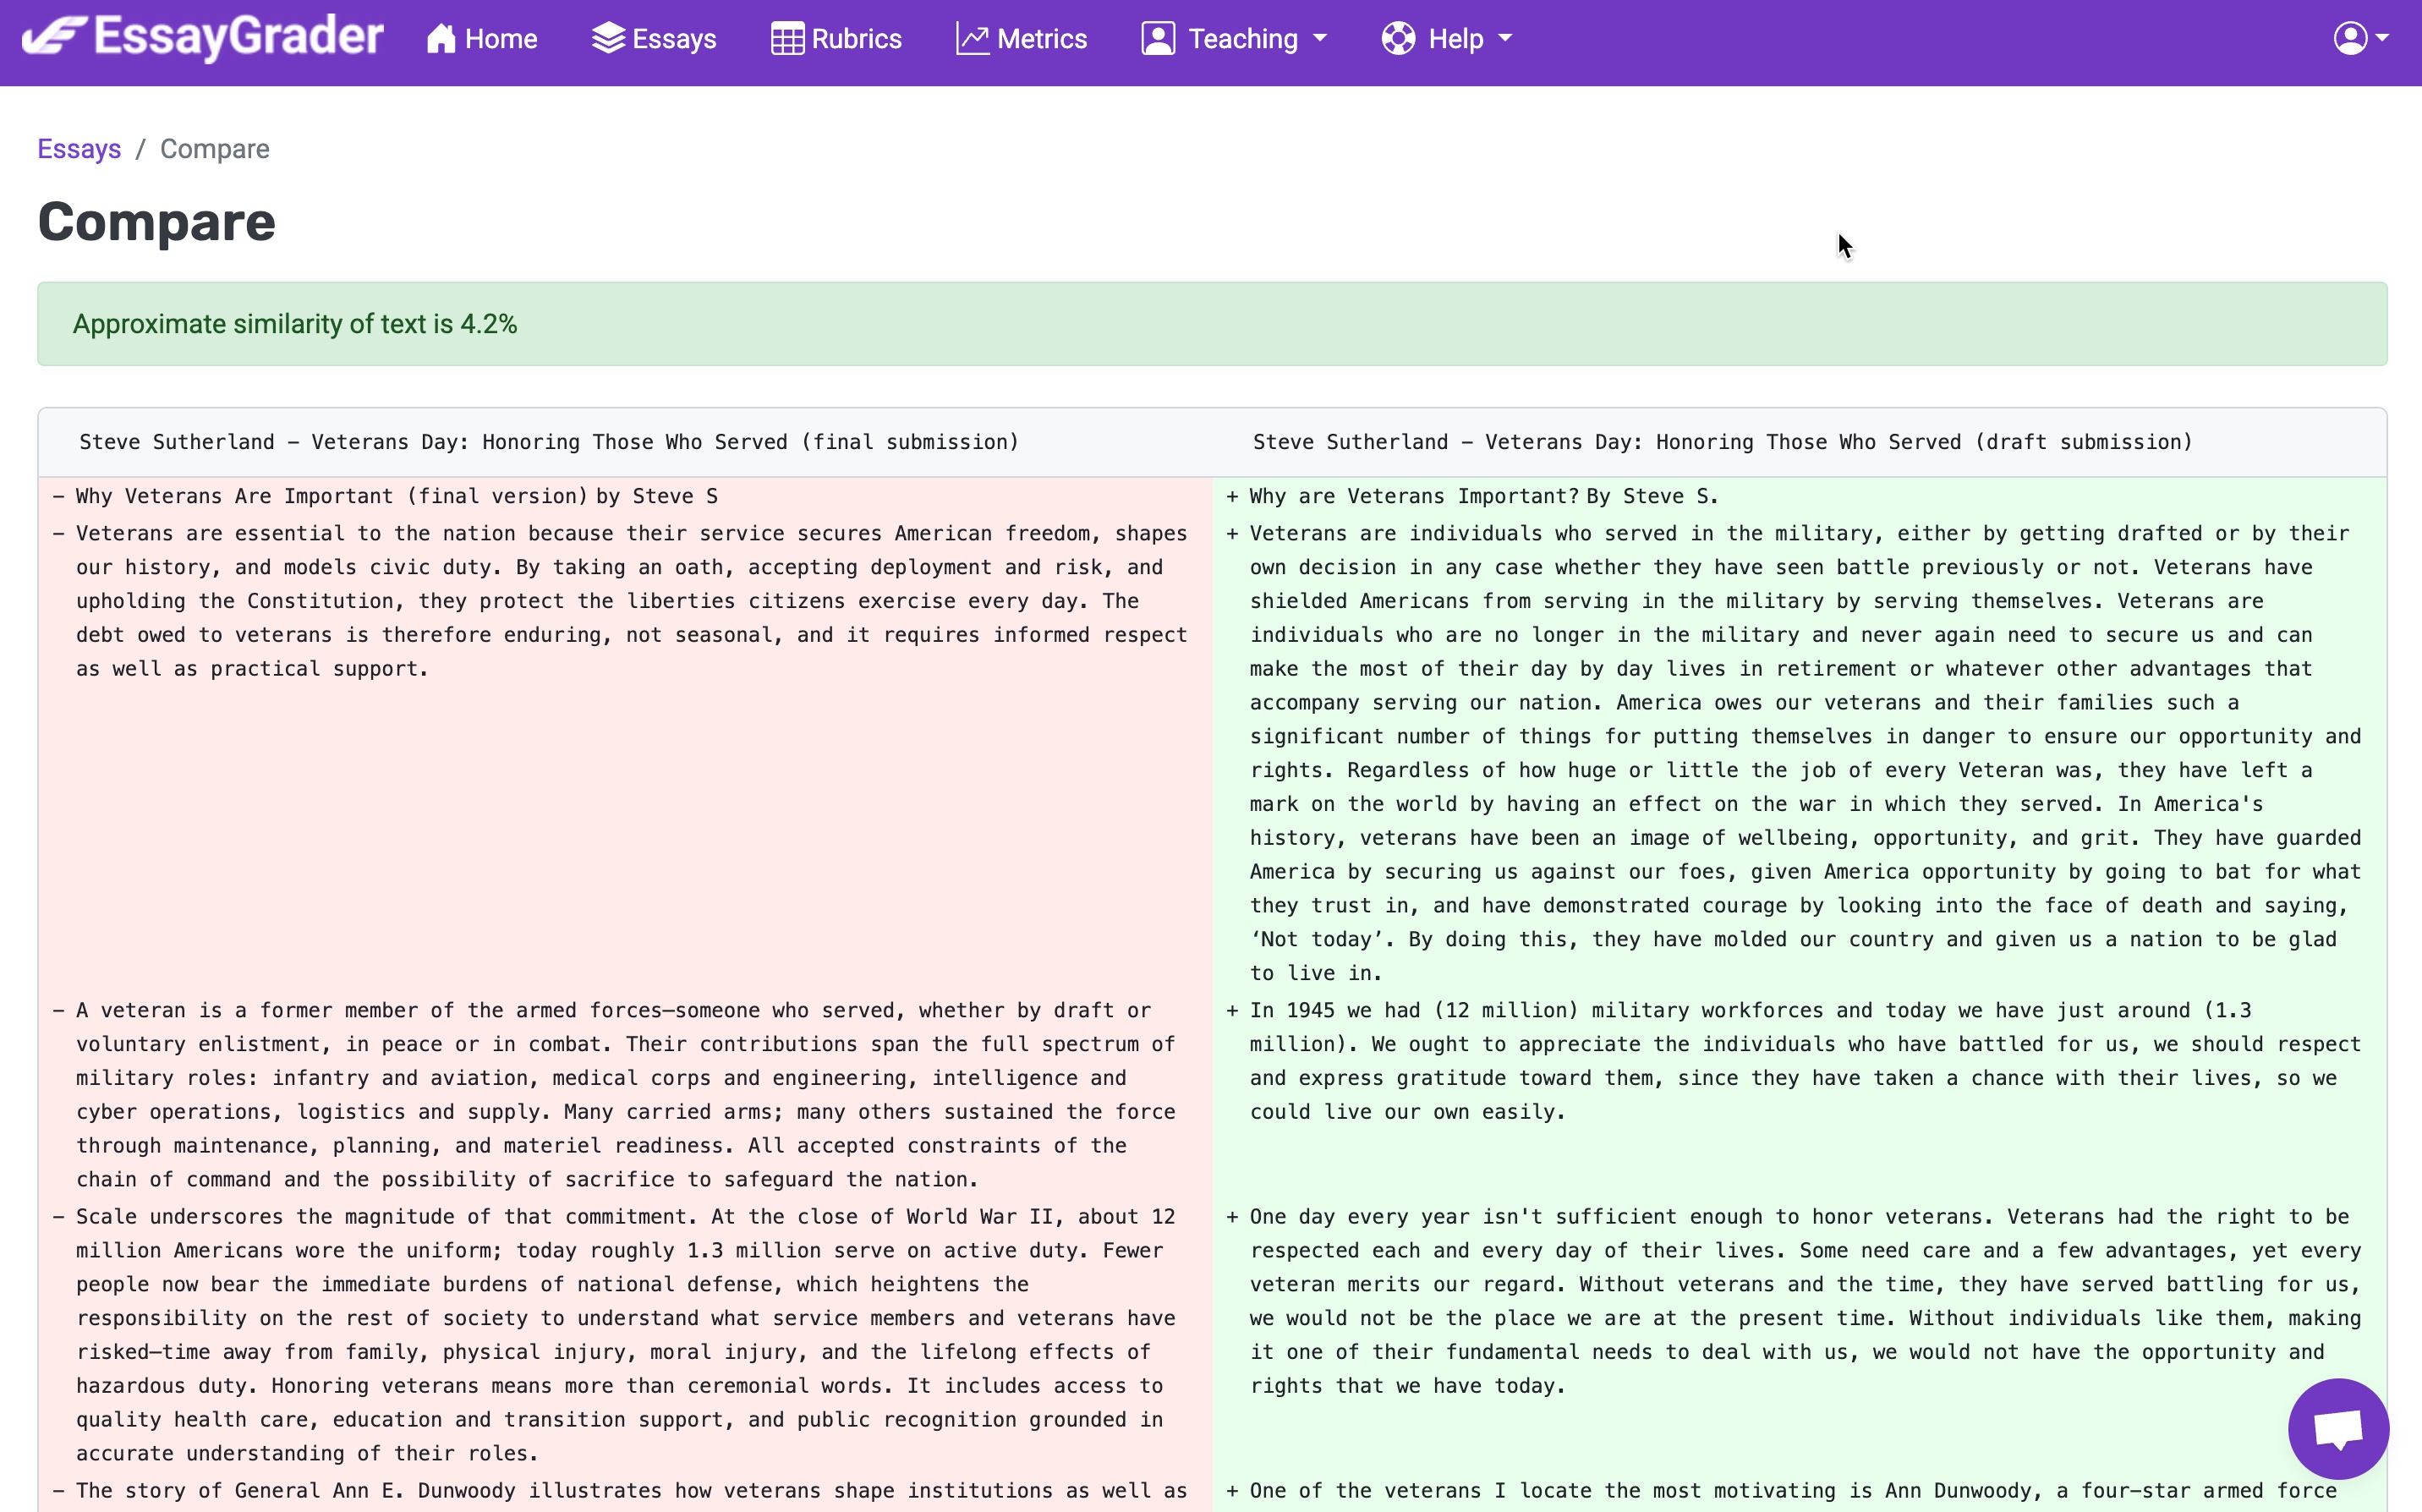Click the user account avatar icon

[x=2350, y=39]
